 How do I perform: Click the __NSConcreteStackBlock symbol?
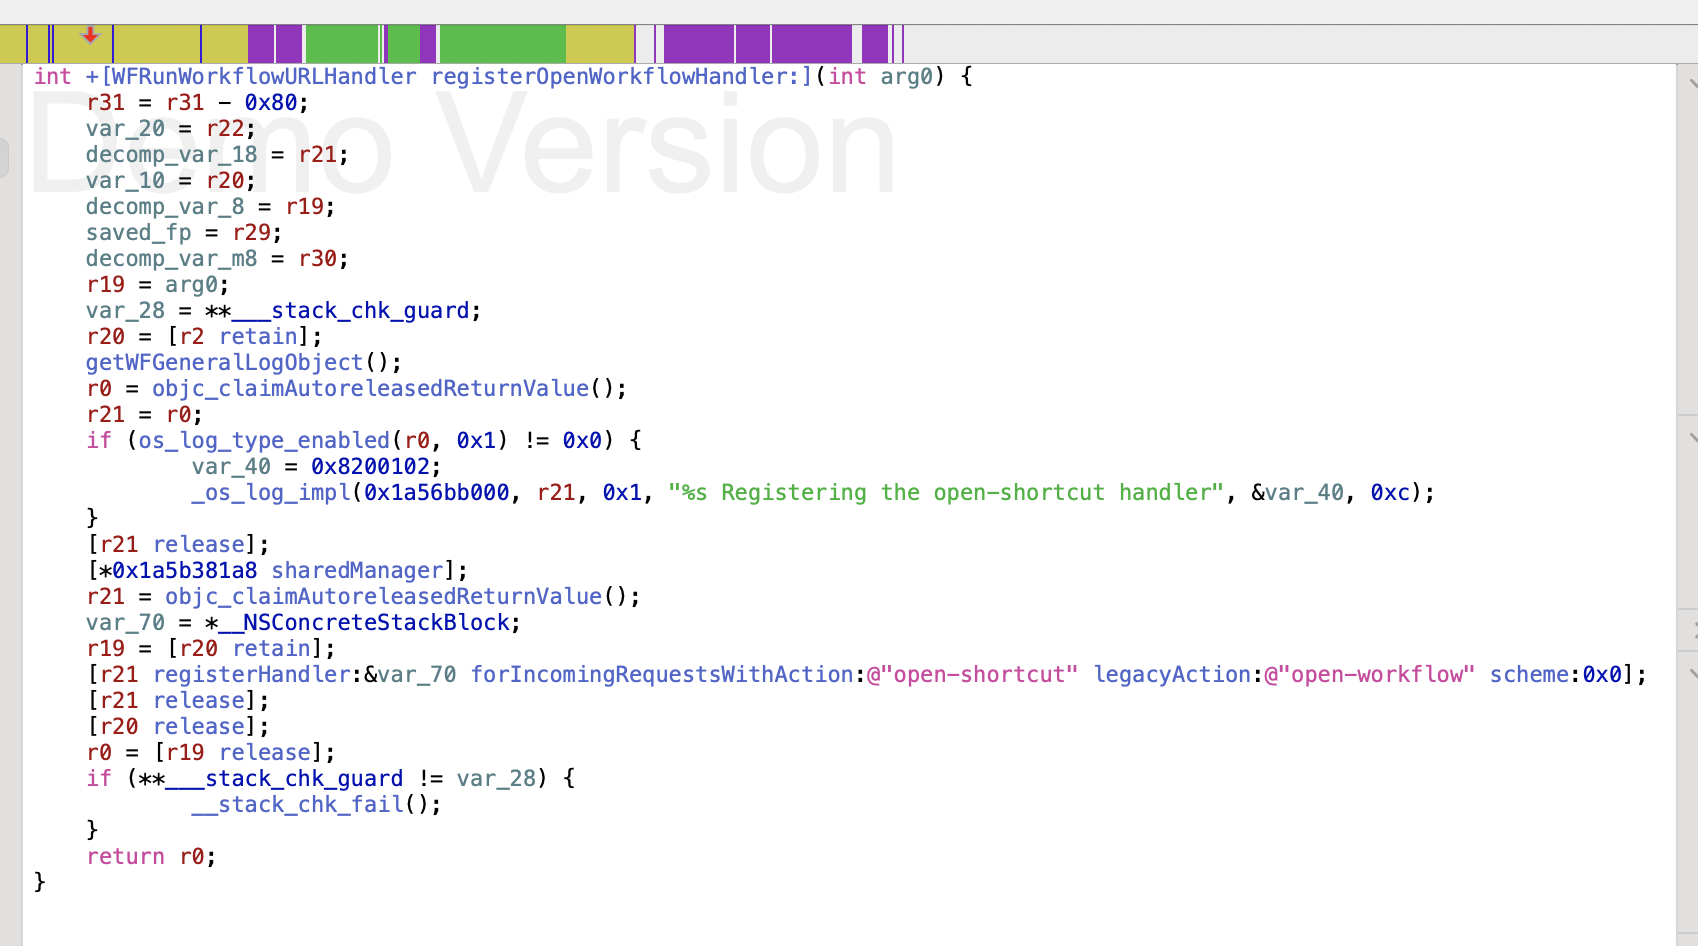click(x=364, y=623)
